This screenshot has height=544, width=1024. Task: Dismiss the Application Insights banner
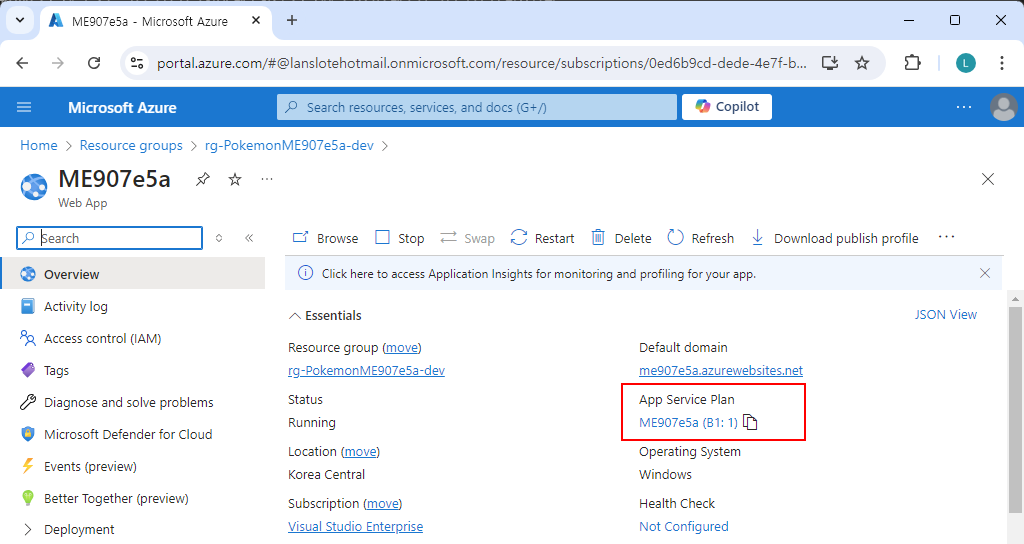(985, 273)
